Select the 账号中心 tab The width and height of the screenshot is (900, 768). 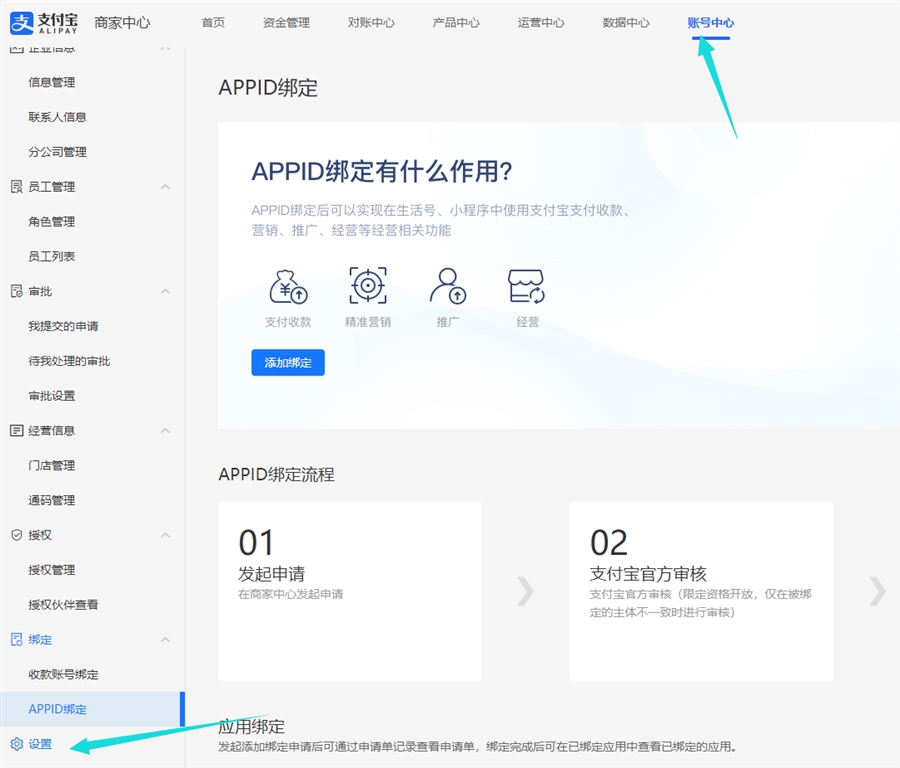tap(711, 22)
